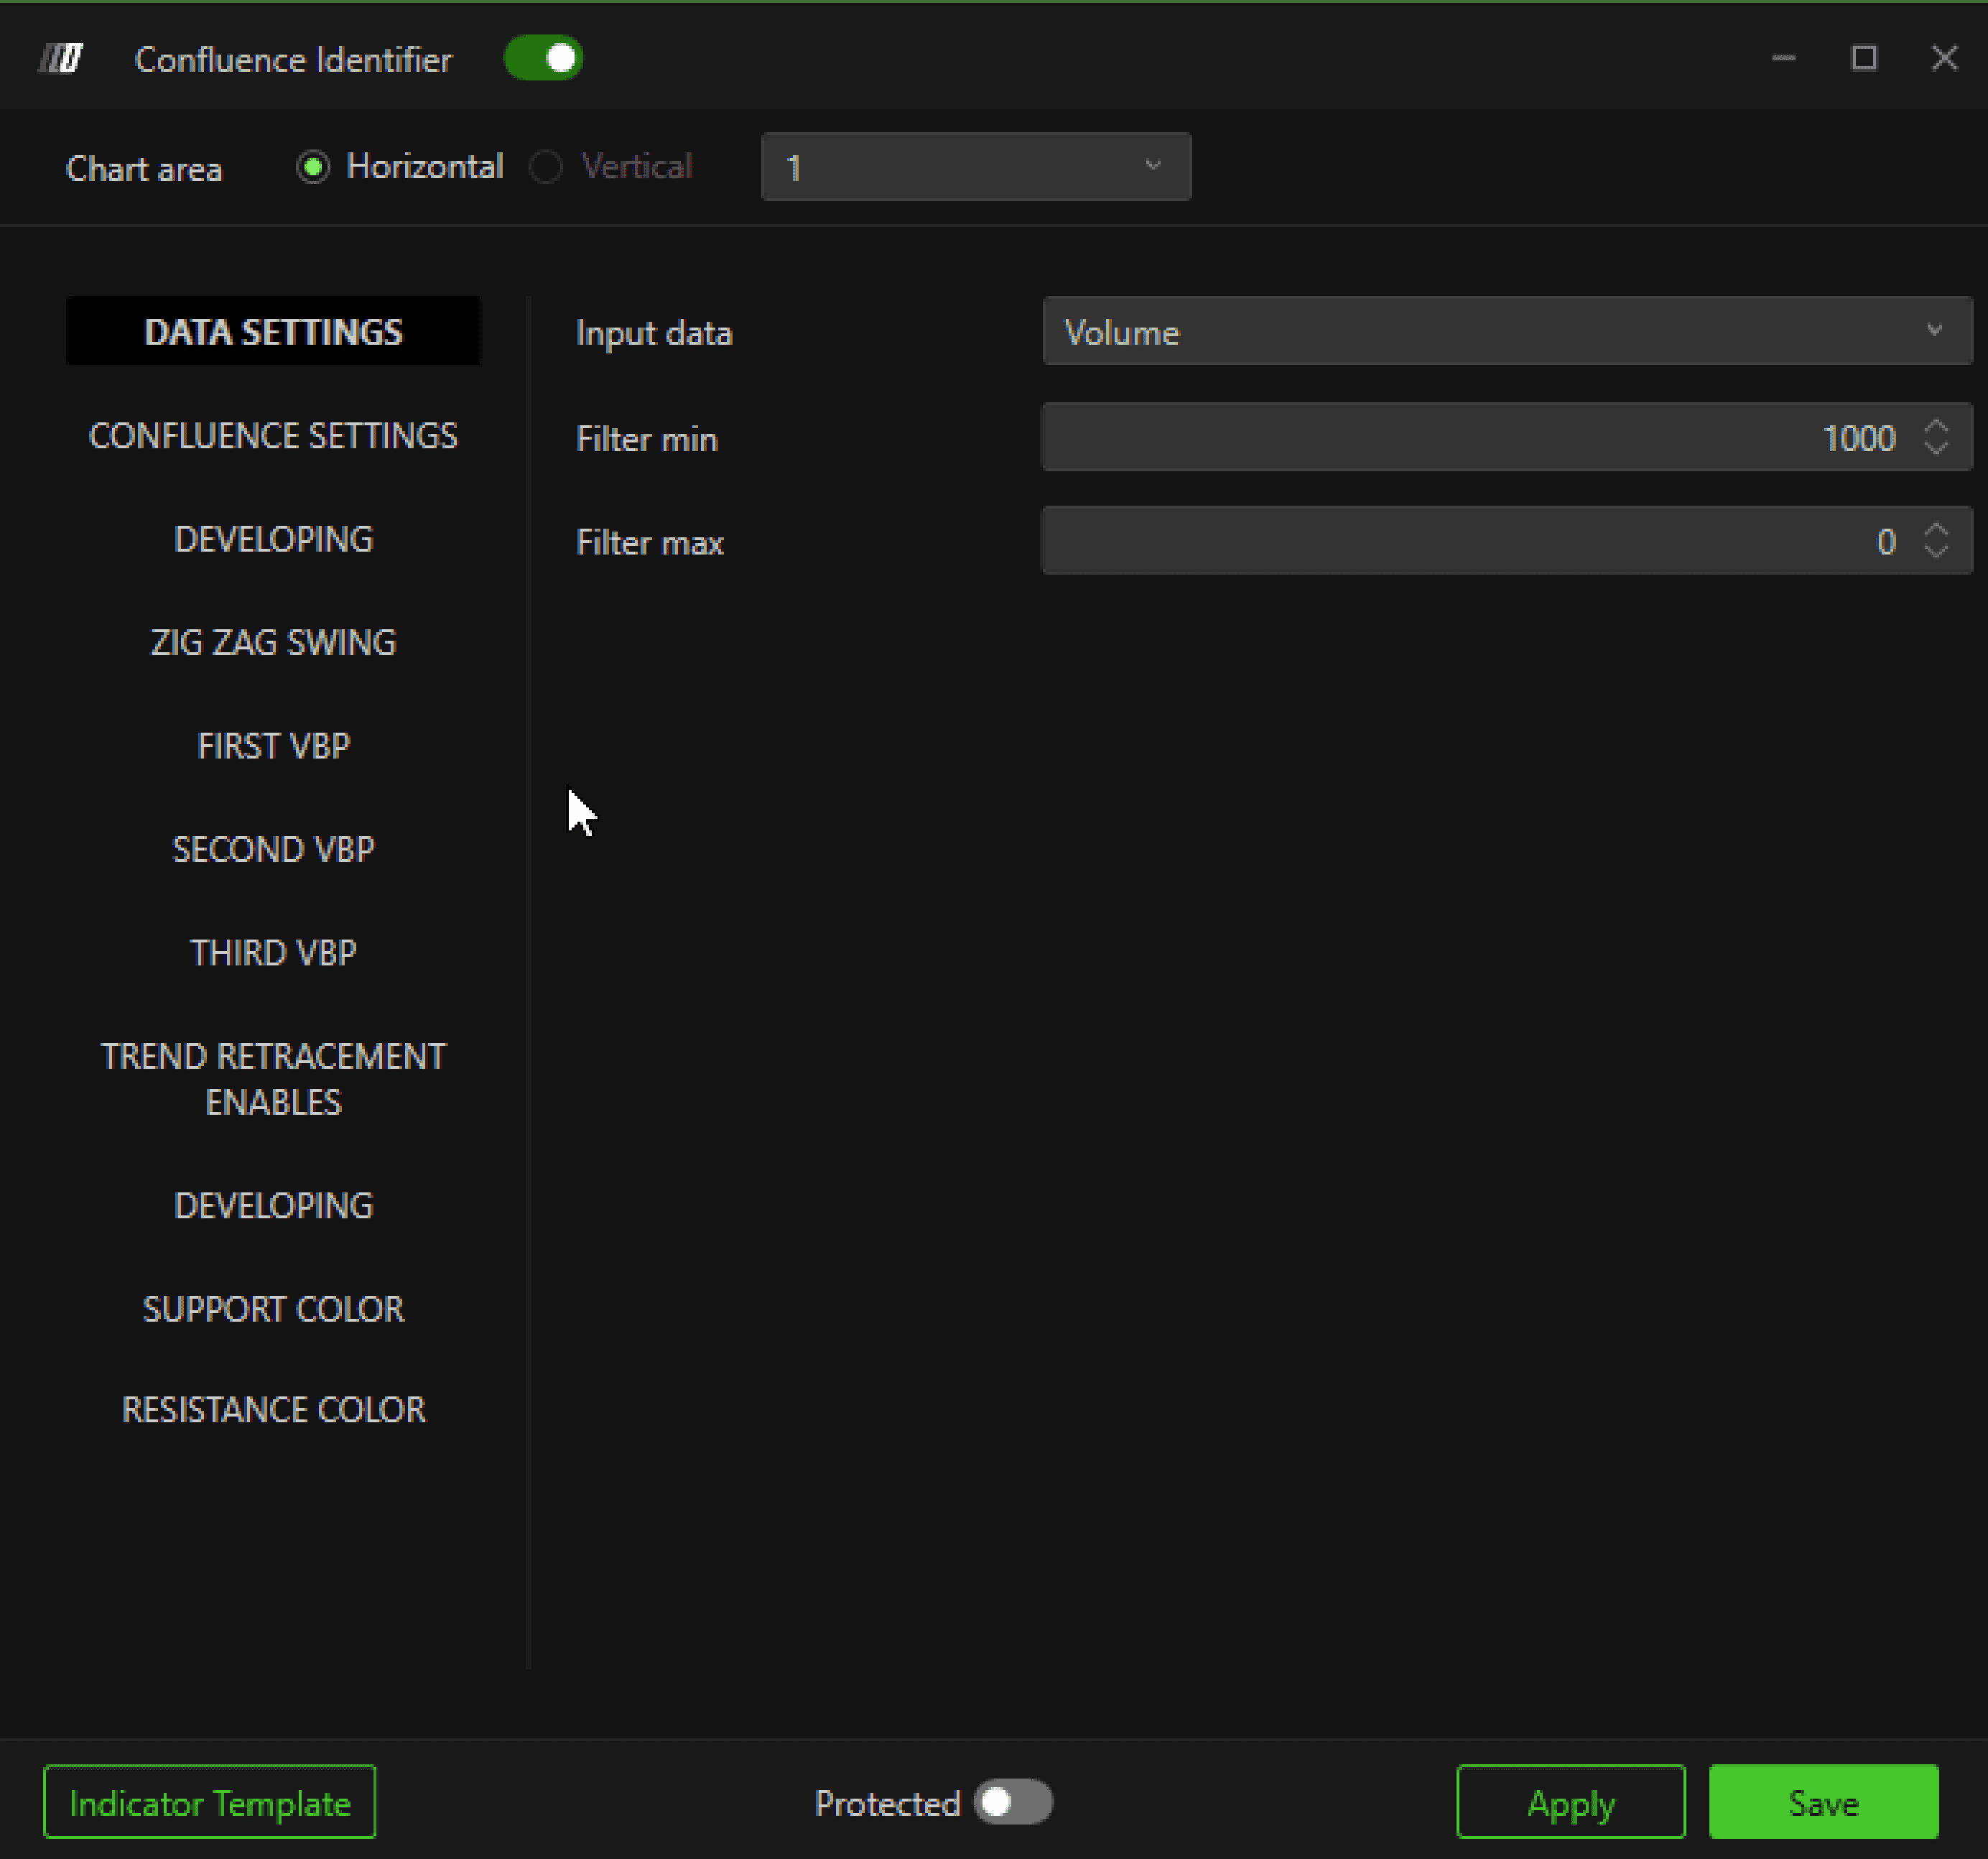Open the Support Color section

[273, 1309]
